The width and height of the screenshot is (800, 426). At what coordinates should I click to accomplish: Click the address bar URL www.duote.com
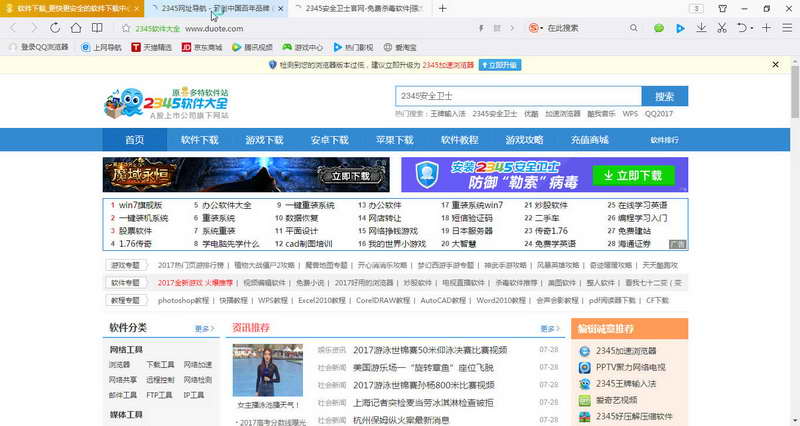214,29
